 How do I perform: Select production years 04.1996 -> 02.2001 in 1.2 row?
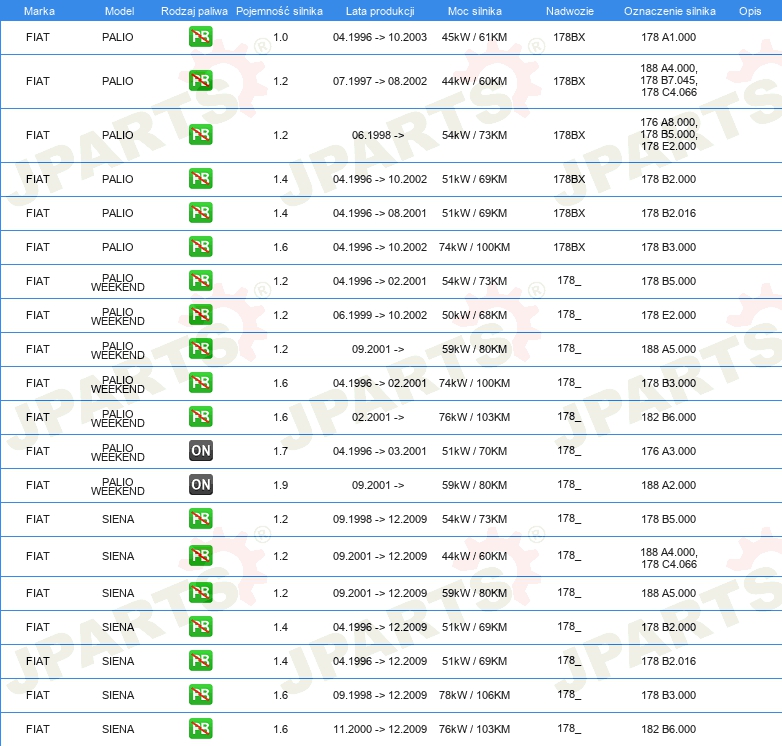[380, 281]
